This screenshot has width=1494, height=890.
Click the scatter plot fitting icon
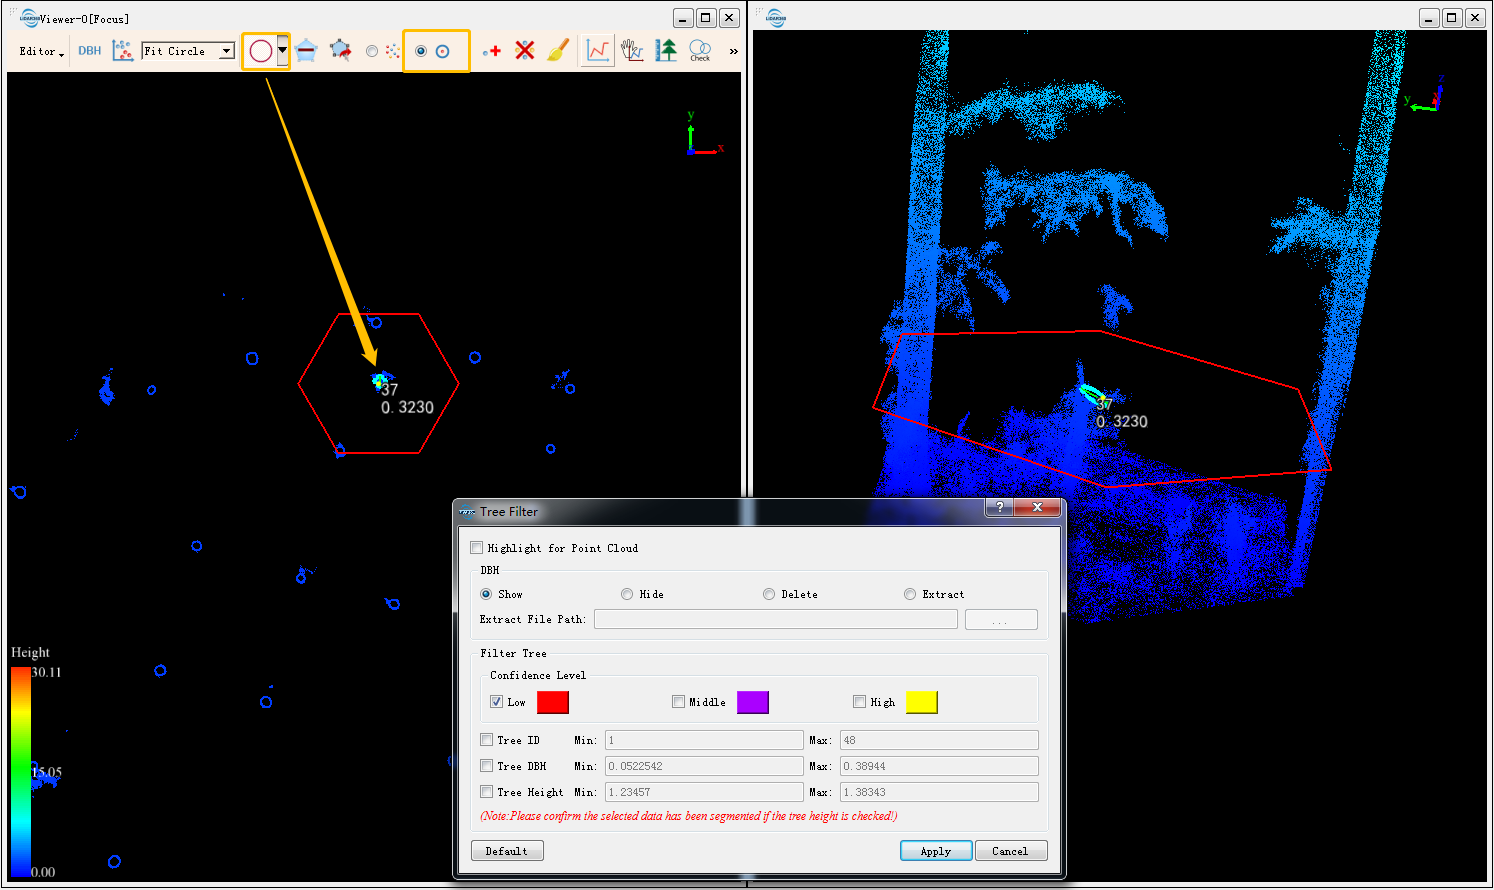point(123,51)
